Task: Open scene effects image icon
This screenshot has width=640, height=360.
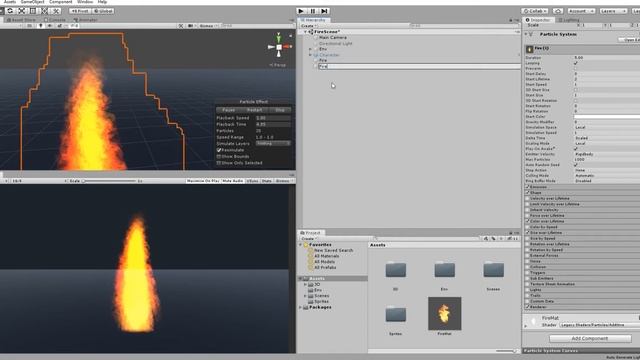Action: click(60, 26)
